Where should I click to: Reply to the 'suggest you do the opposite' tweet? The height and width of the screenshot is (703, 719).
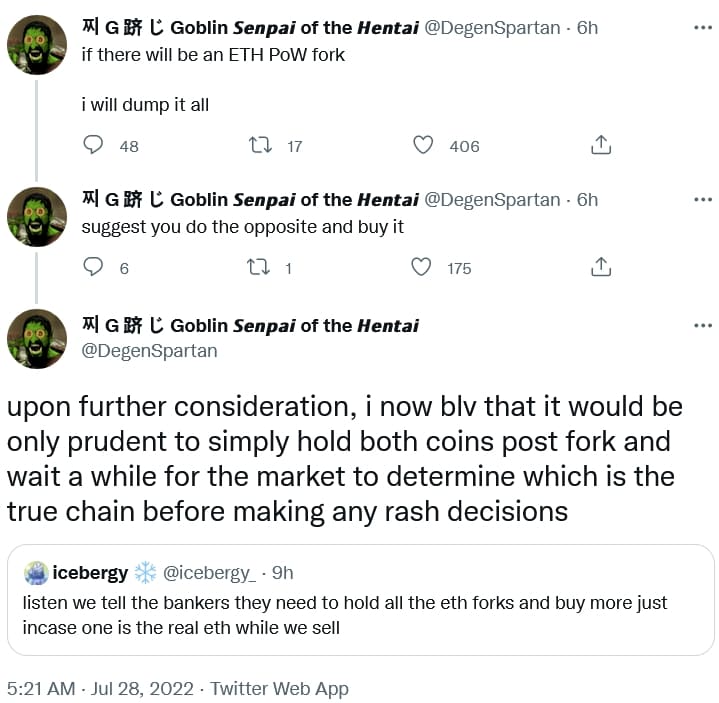[93, 266]
